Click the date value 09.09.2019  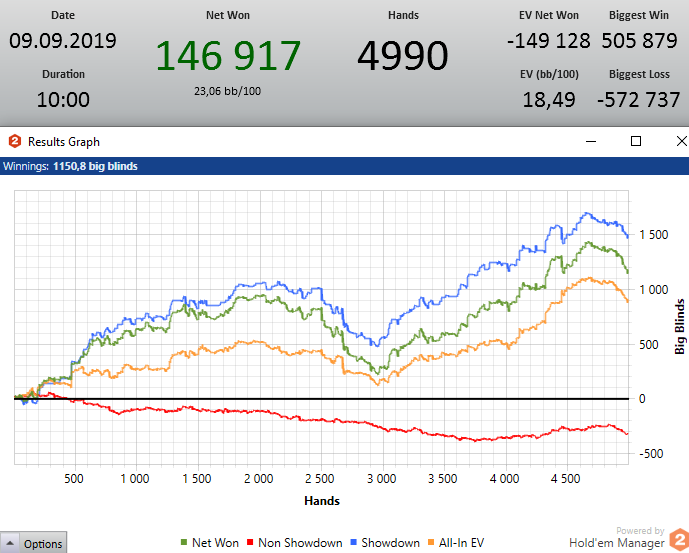point(63,41)
